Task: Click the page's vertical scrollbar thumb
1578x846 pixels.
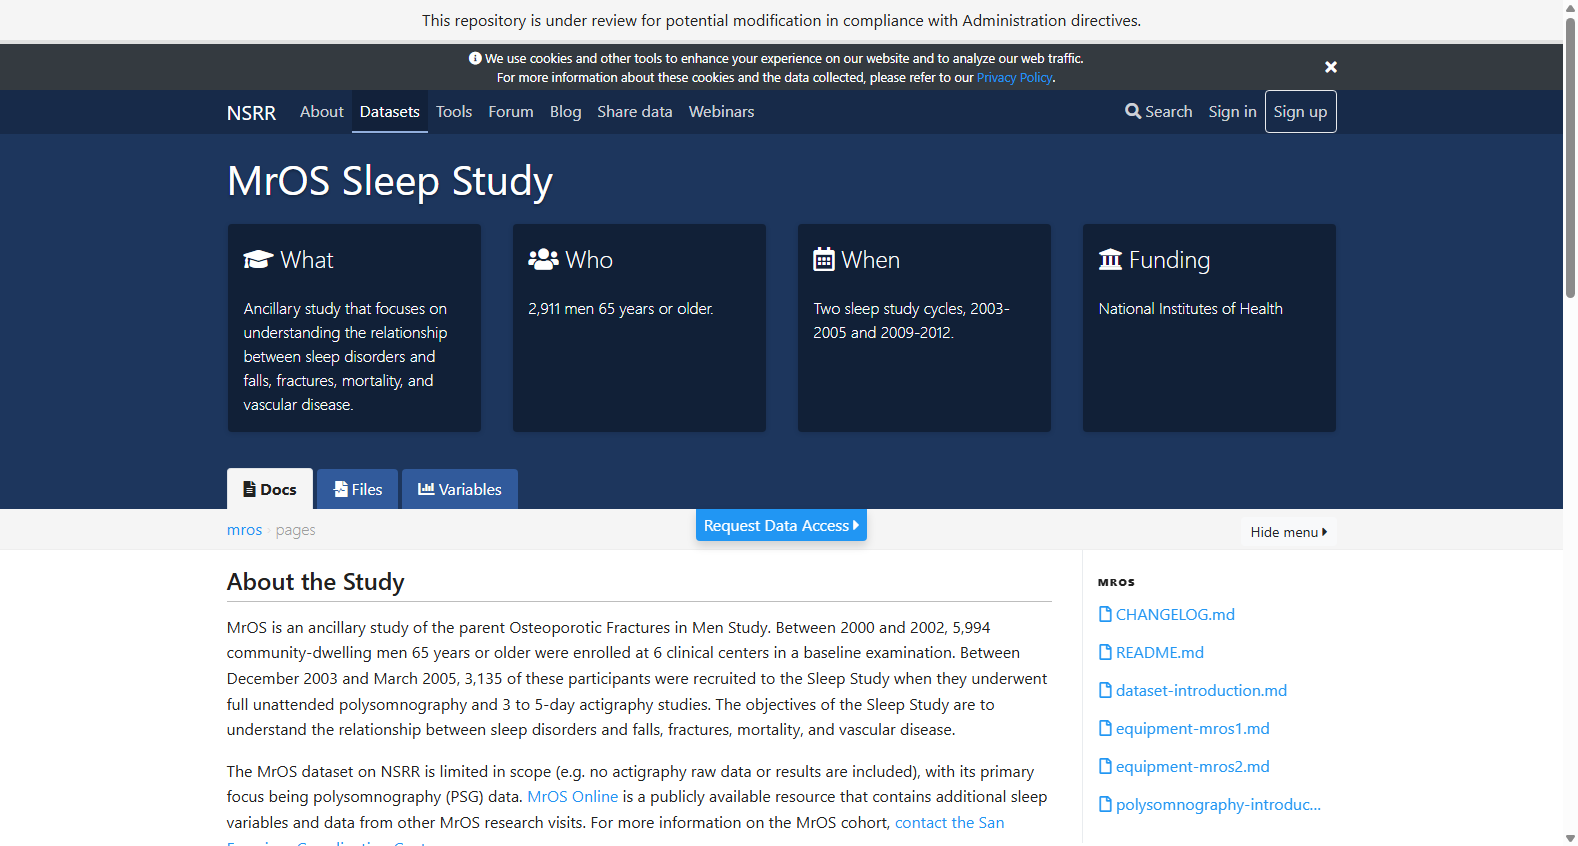Action: (x=1570, y=157)
